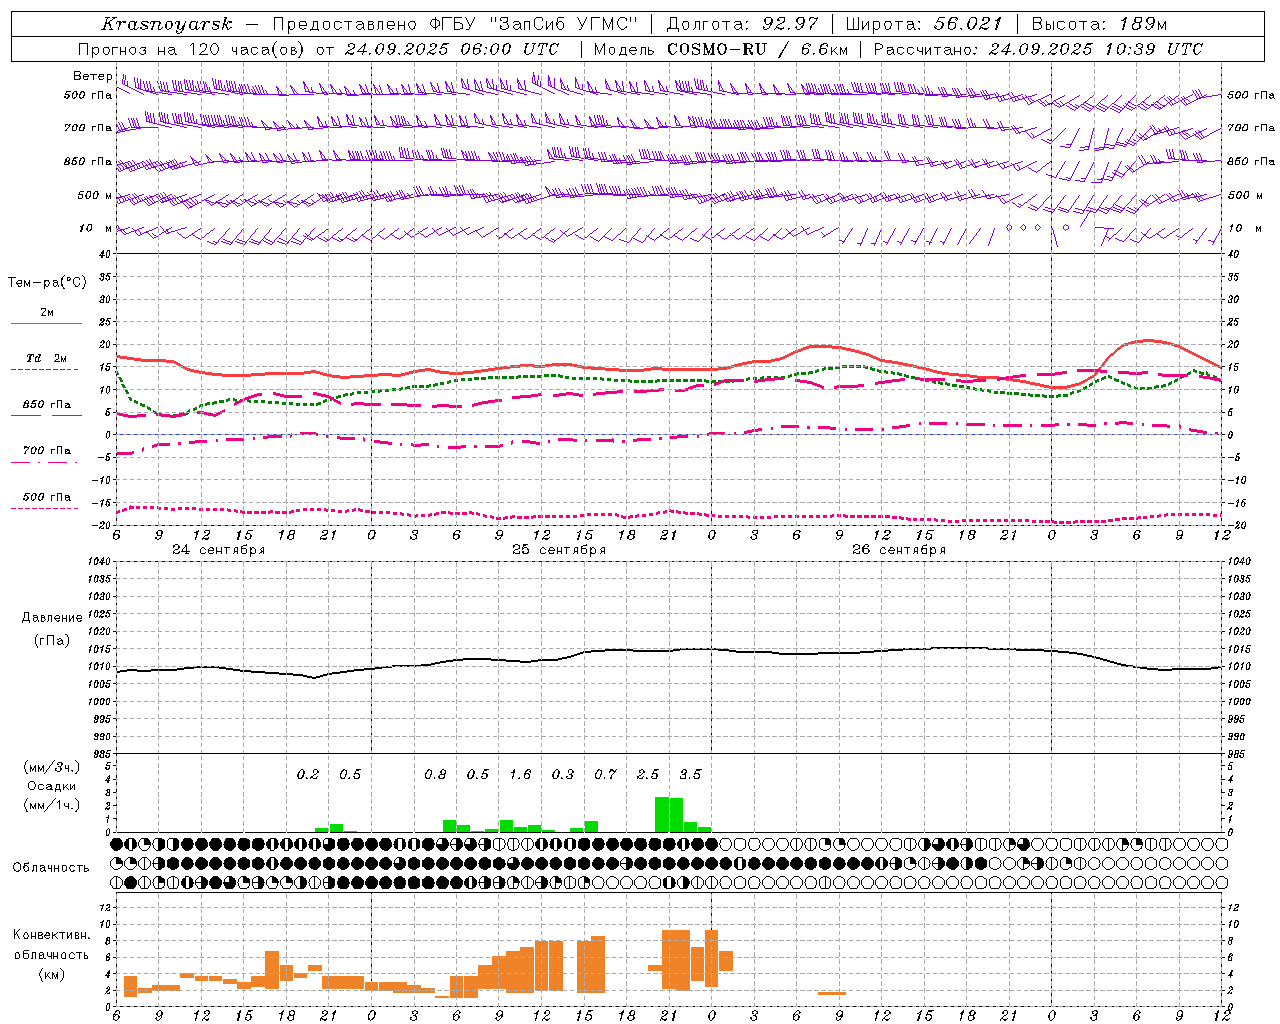This screenshot has height=1024, width=1280.
Task: Click the Осадки panel label
Action: pos(51,786)
